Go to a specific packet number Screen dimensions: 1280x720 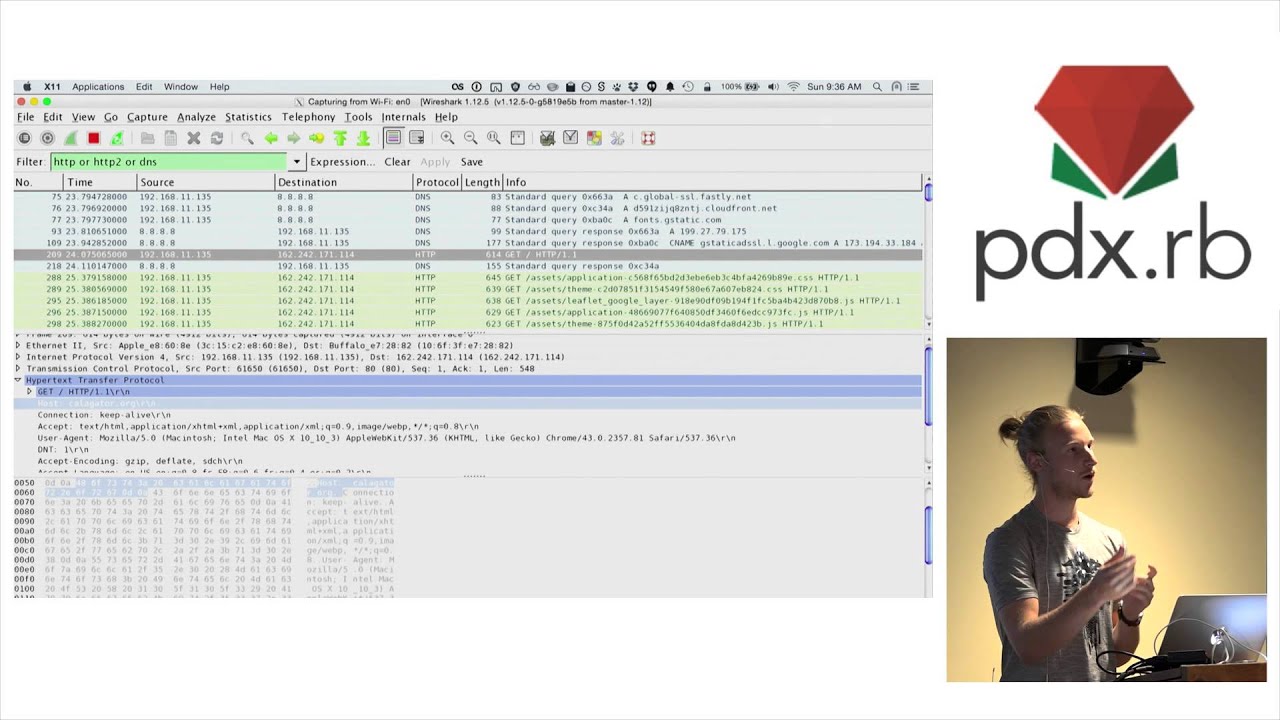click(316, 138)
